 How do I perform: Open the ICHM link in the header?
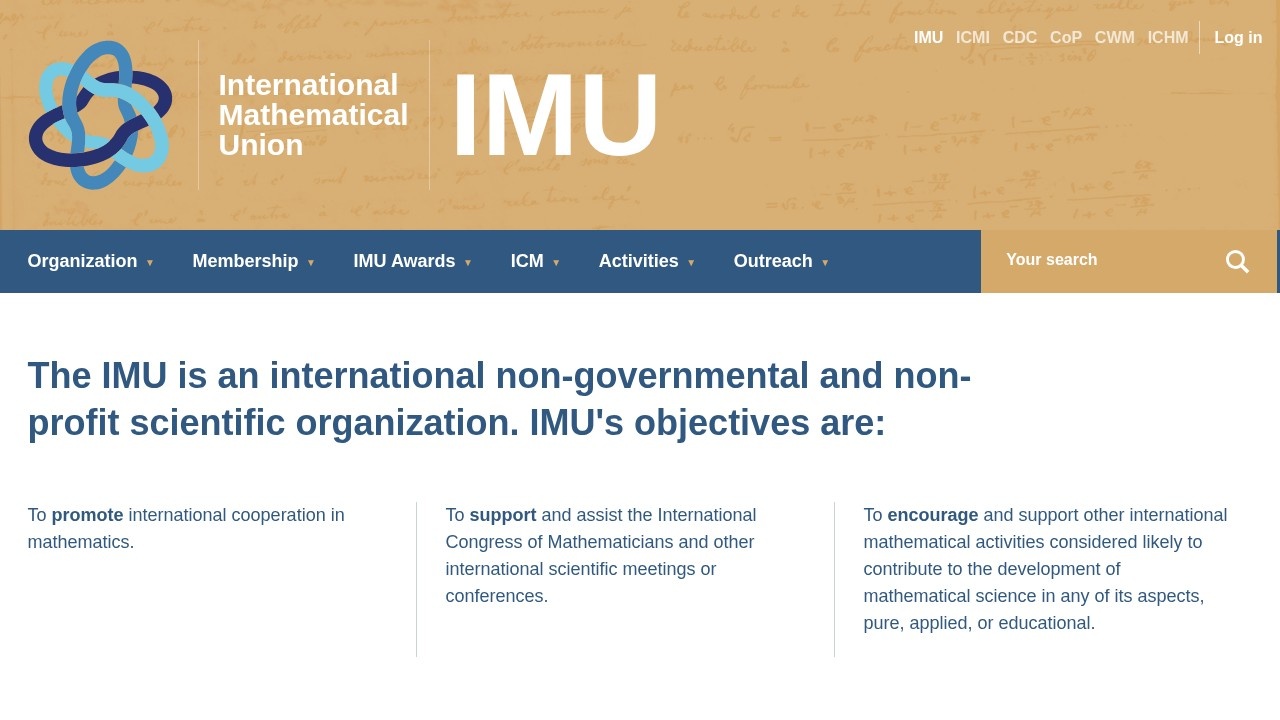coord(1167,38)
